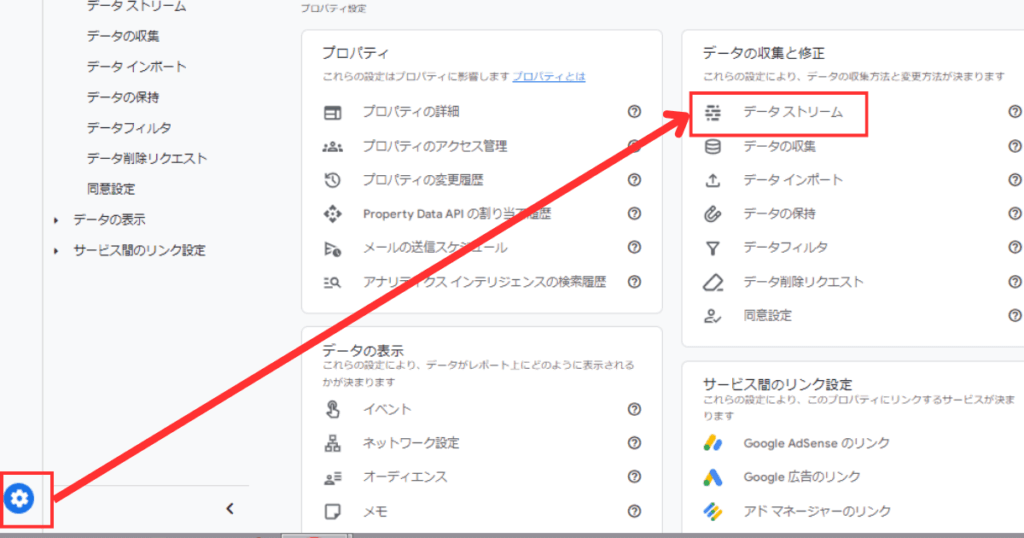Click the データ削除リクエスト eraser icon
1024x538 pixels.
point(713,282)
